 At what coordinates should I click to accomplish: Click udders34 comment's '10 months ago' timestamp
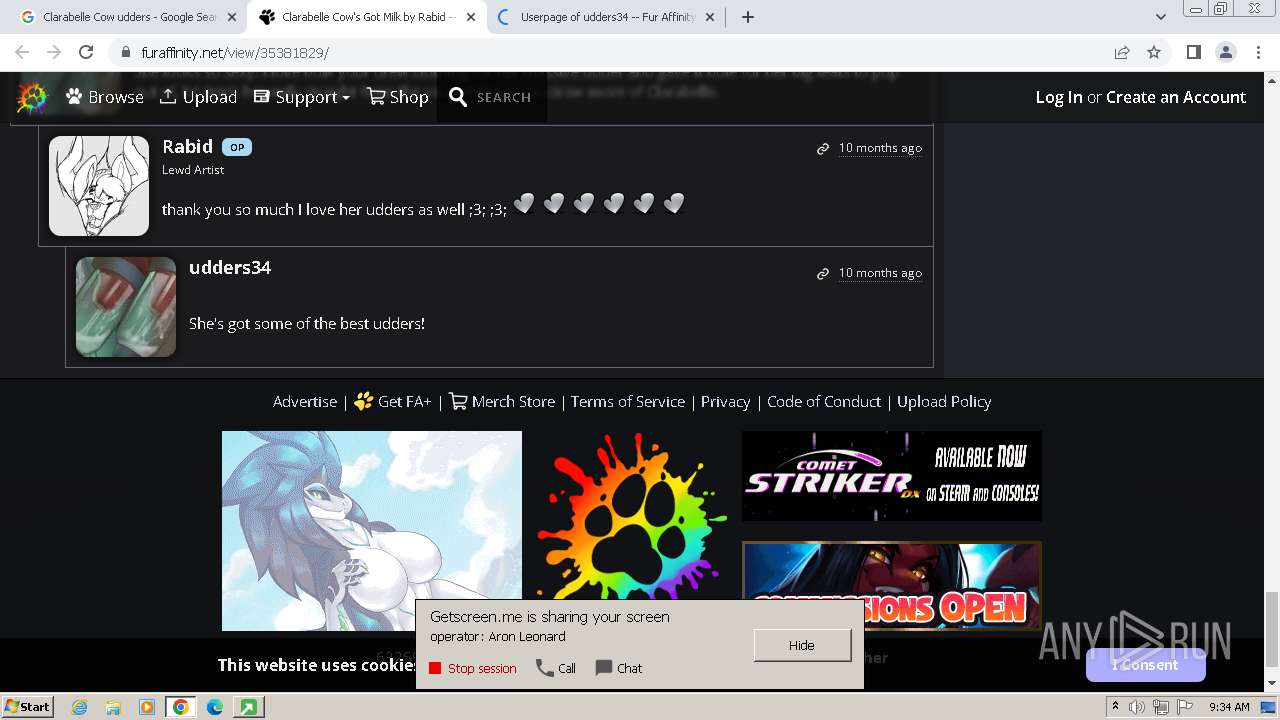click(880, 273)
